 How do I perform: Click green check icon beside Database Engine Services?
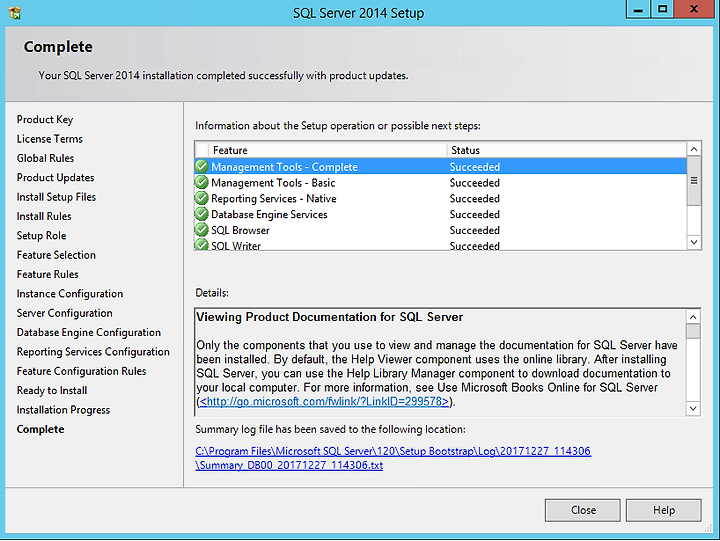[x=202, y=214]
